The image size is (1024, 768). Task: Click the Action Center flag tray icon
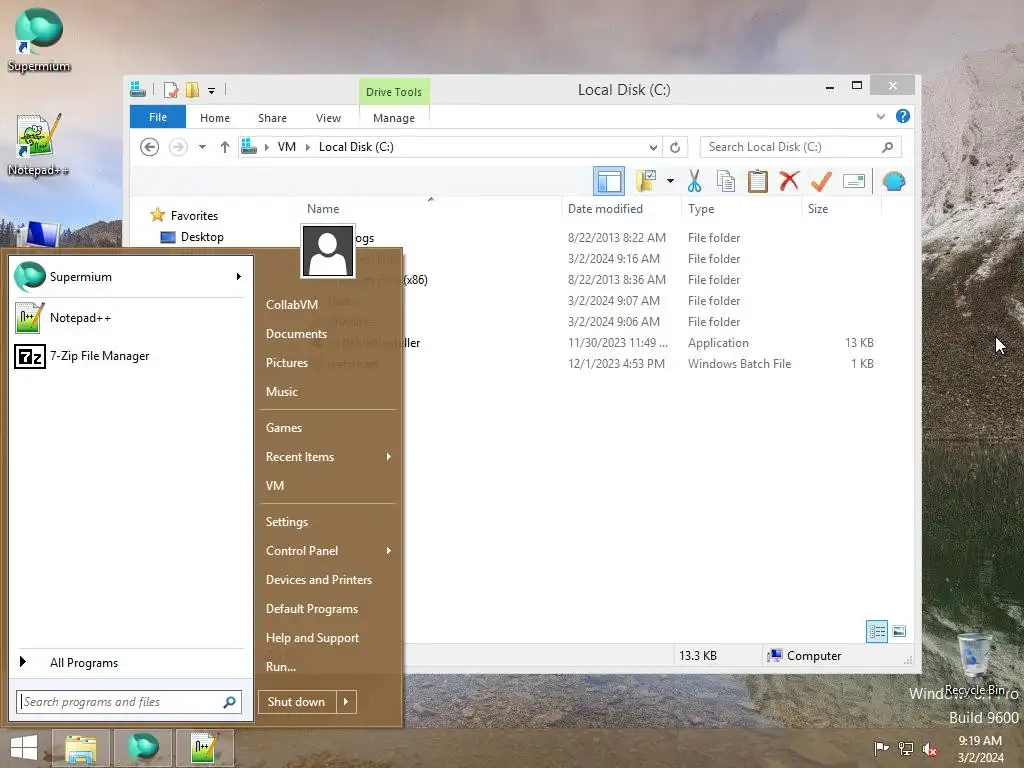[881, 748]
